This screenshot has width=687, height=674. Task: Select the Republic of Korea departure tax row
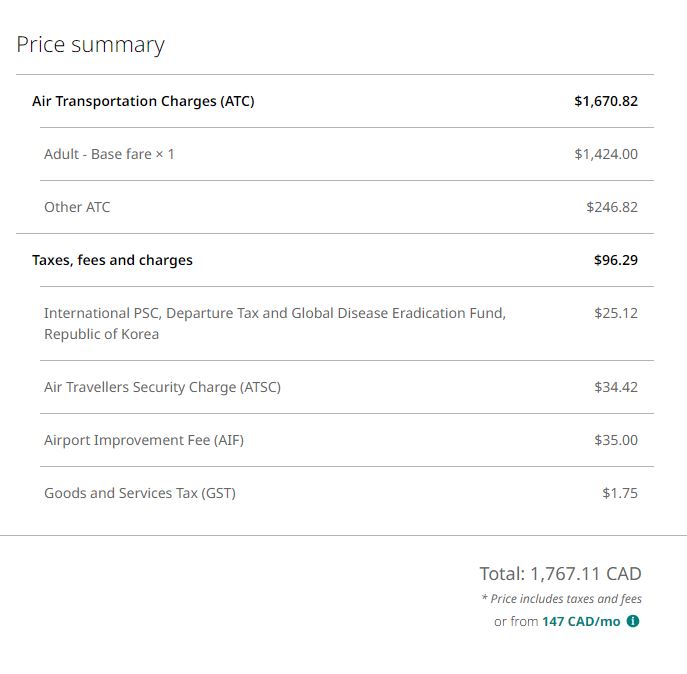point(274,323)
